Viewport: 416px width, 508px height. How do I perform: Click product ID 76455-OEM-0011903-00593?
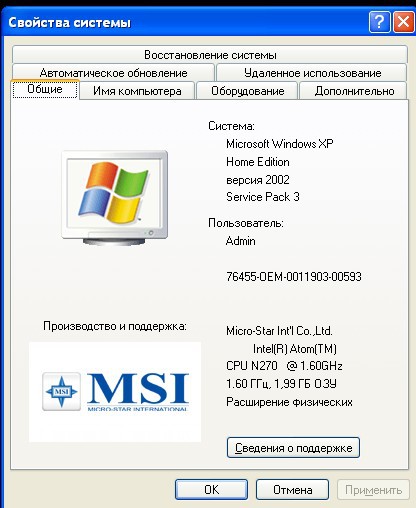pyautogui.click(x=294, y=276)
